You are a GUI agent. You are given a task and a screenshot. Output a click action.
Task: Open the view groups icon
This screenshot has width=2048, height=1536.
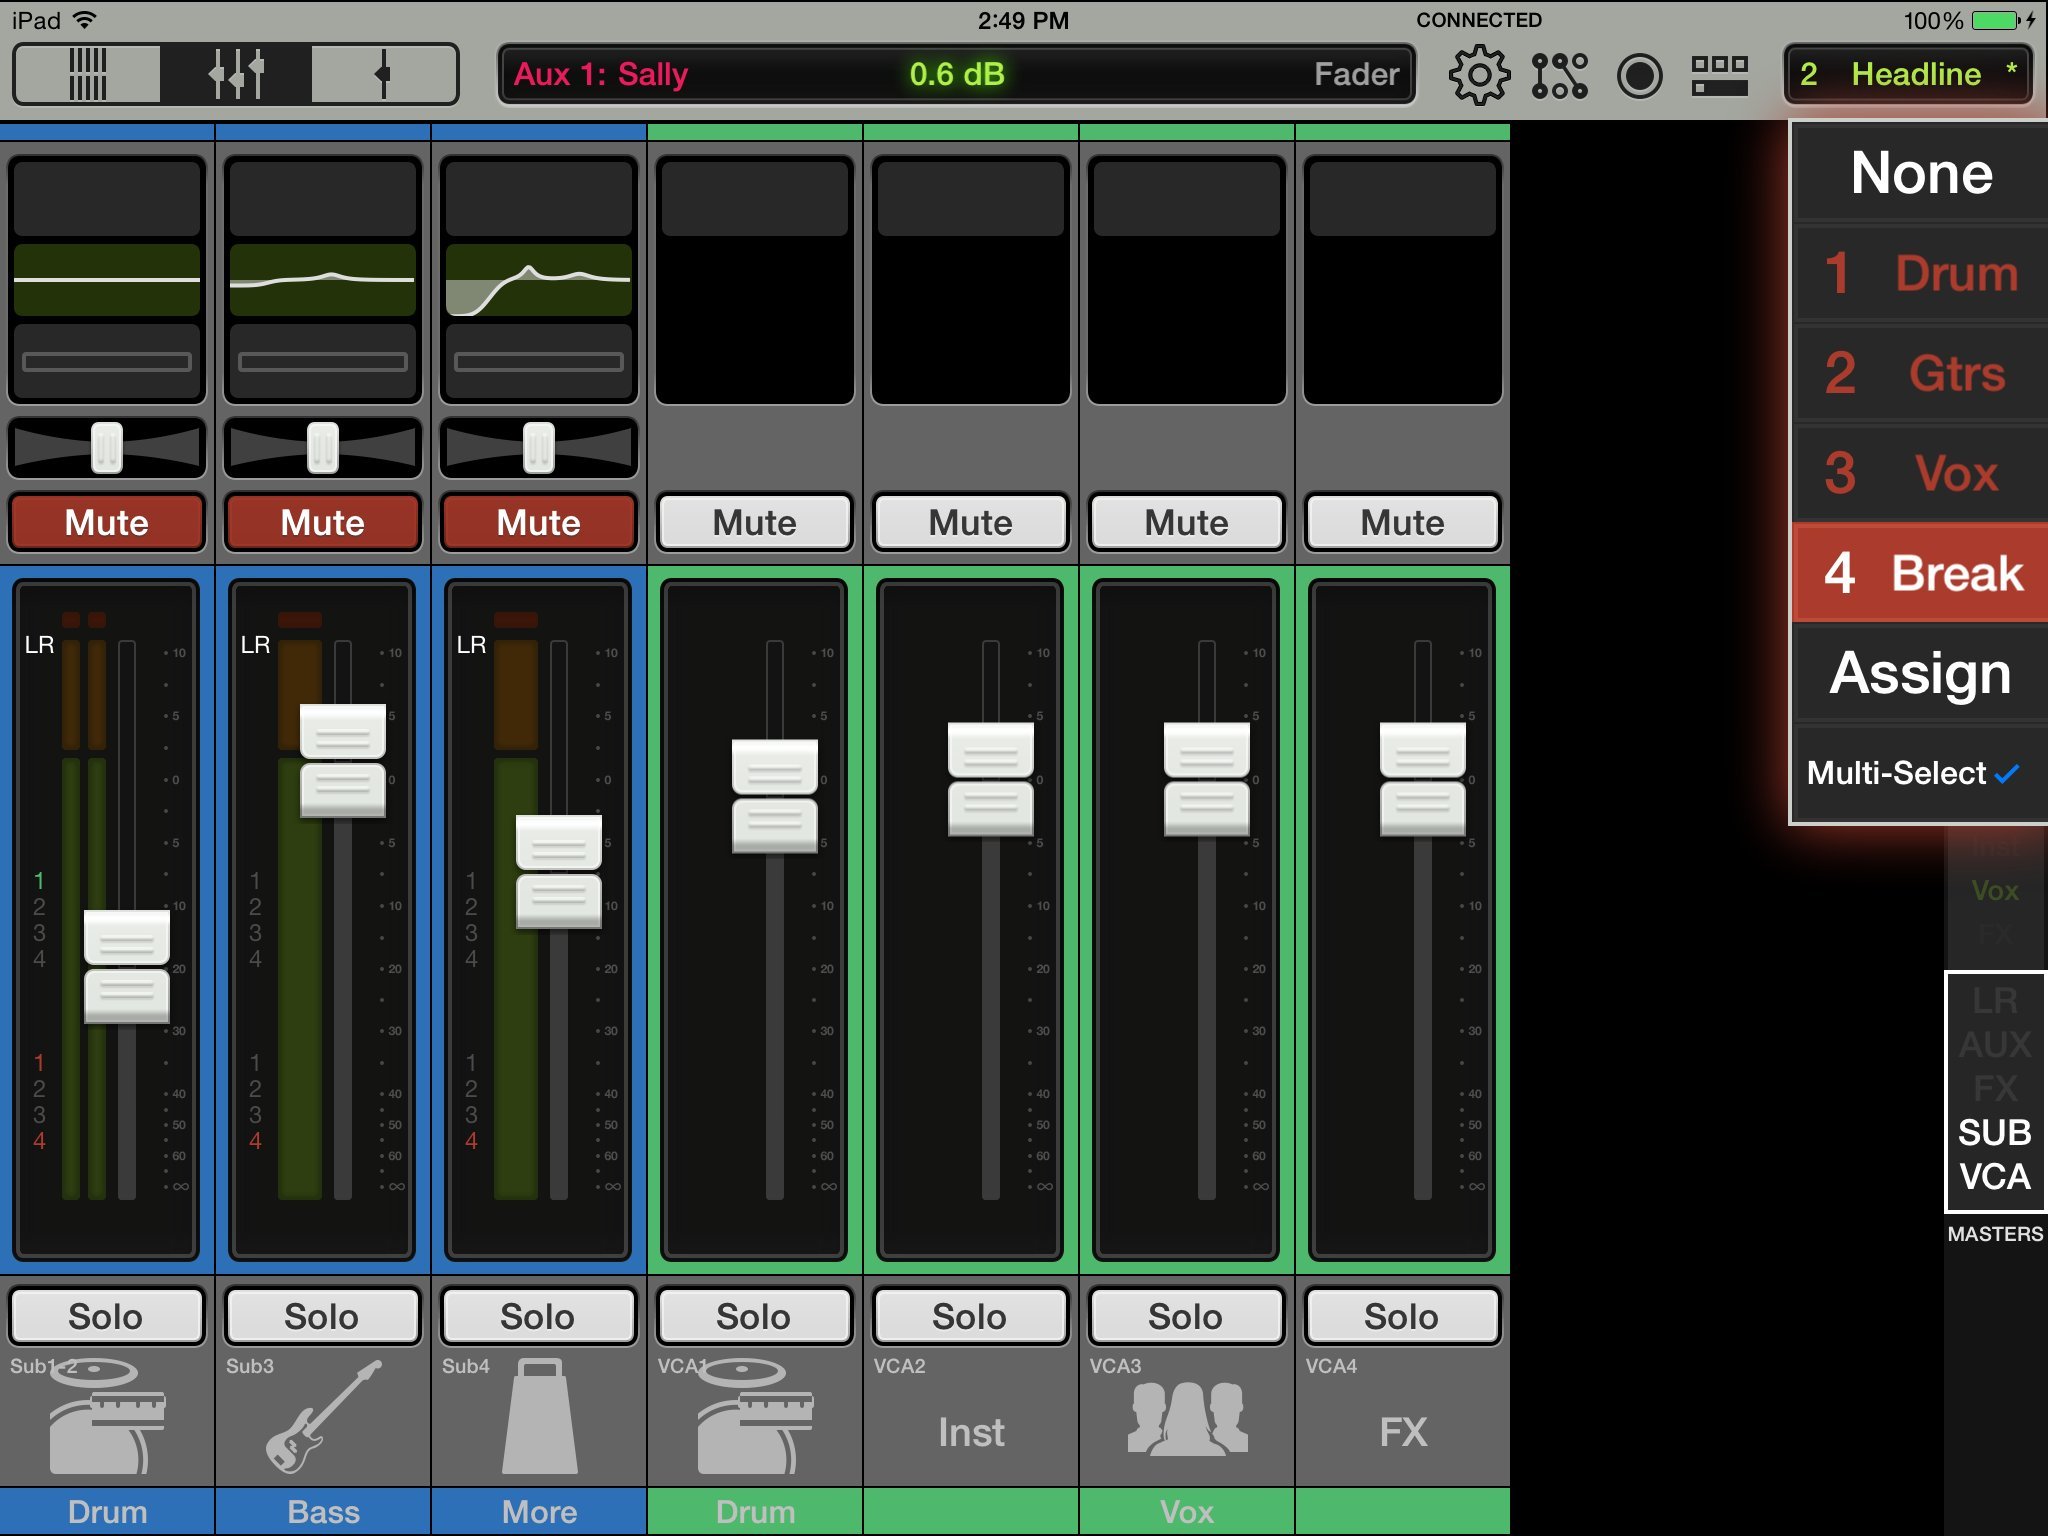point(1719,75)
